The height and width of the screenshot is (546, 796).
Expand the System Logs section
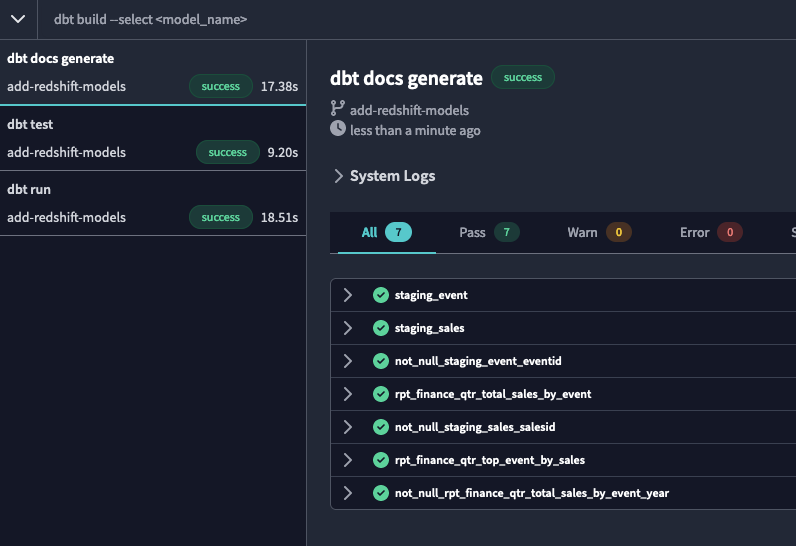[384, 176]
